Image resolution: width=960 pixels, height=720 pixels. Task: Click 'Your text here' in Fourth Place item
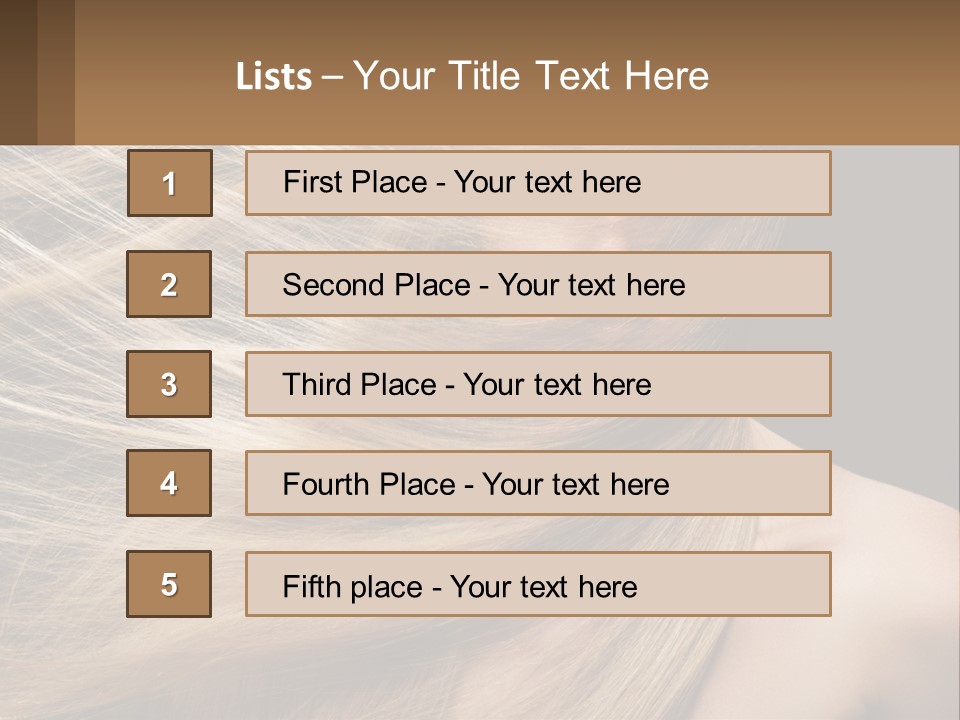[x=575, y=485]
